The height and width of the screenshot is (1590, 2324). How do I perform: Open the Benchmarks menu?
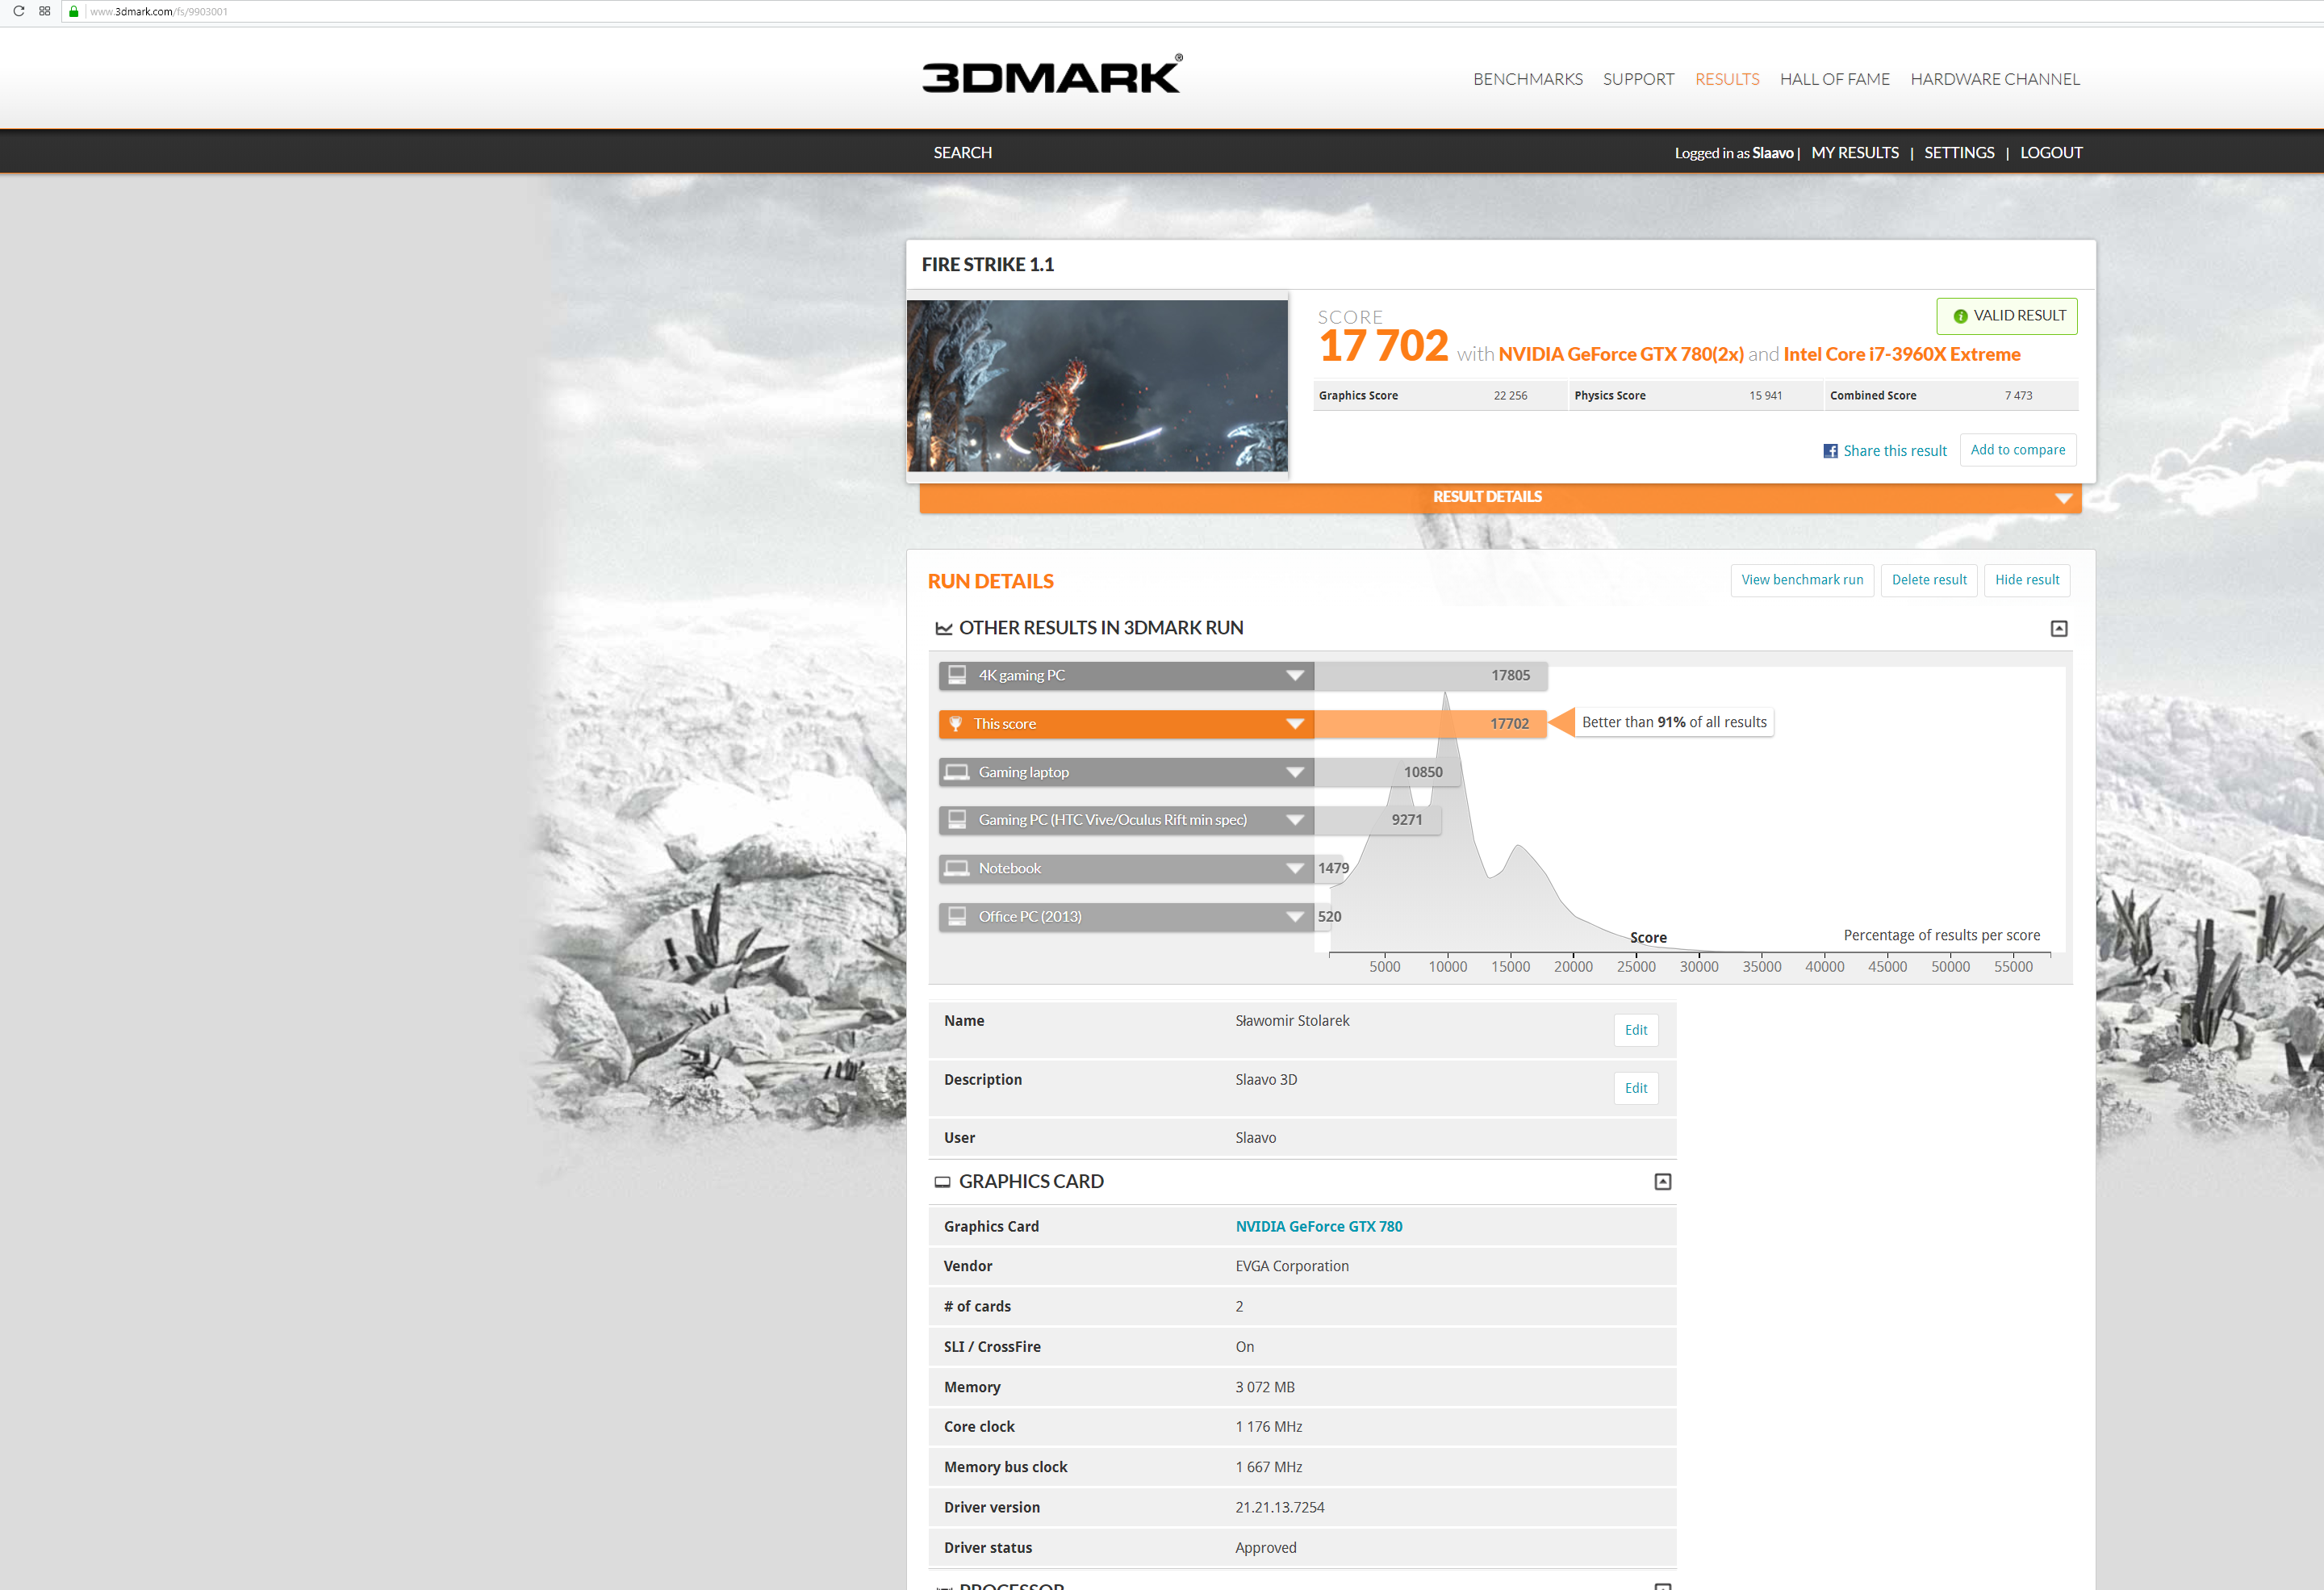(1527, 79)
